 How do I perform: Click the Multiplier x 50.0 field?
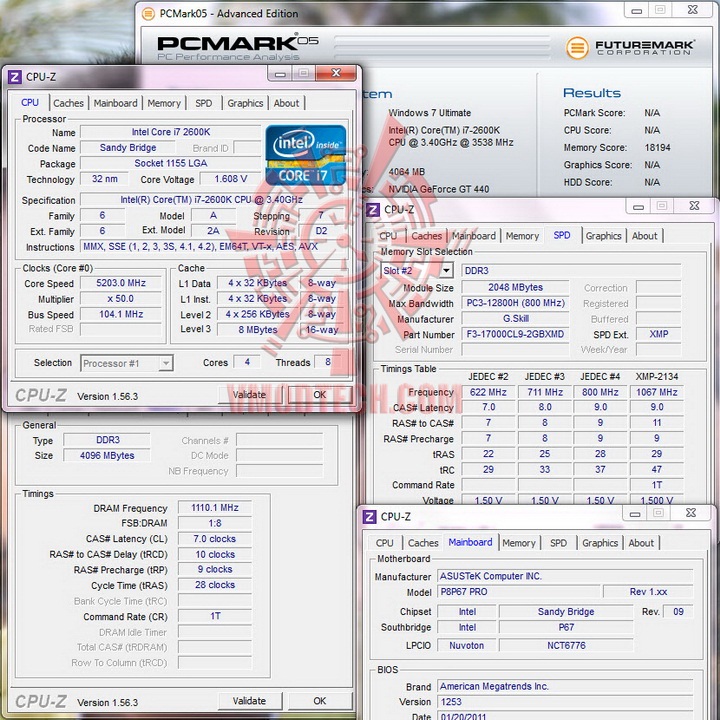(121, 299)
